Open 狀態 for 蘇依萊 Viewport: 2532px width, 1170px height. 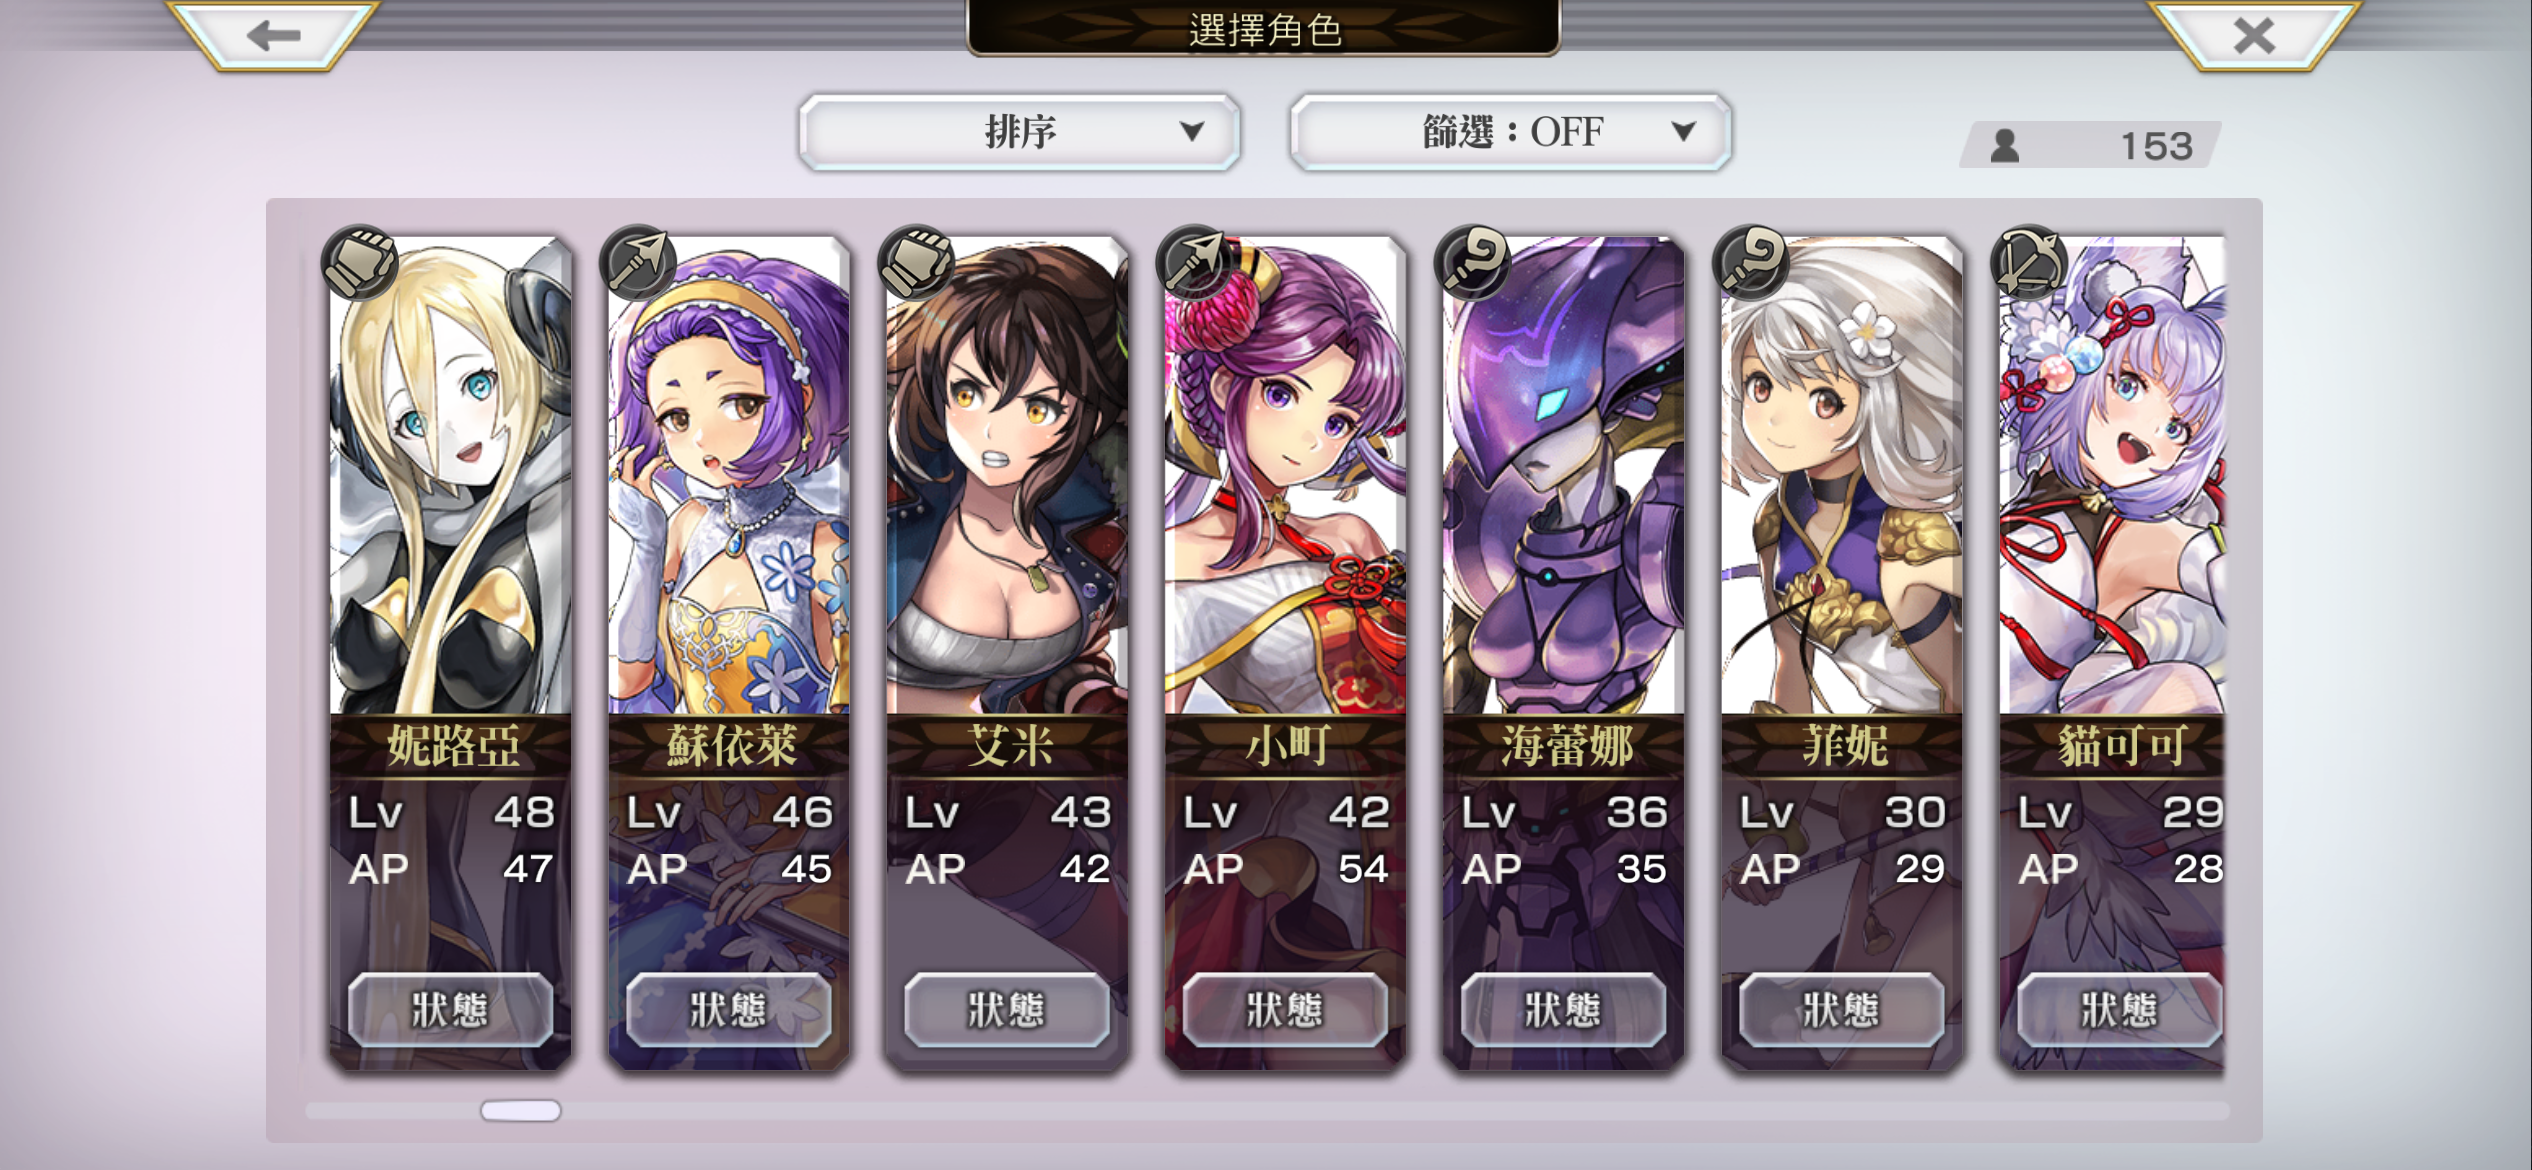728,1010
